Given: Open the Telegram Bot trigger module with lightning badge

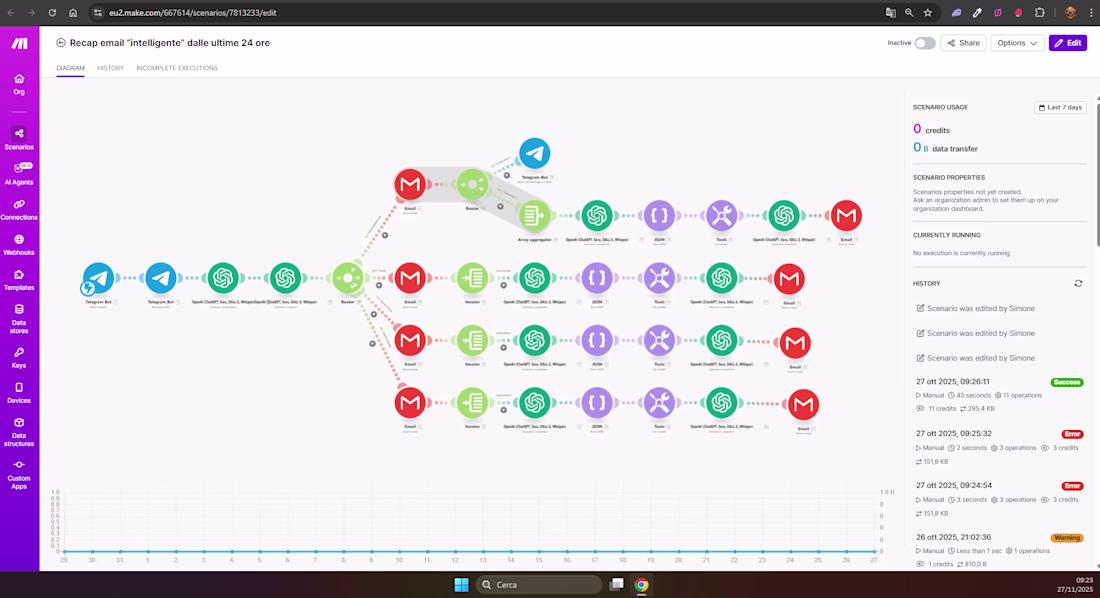Looking at the screenshot, I should pos(98,279).
